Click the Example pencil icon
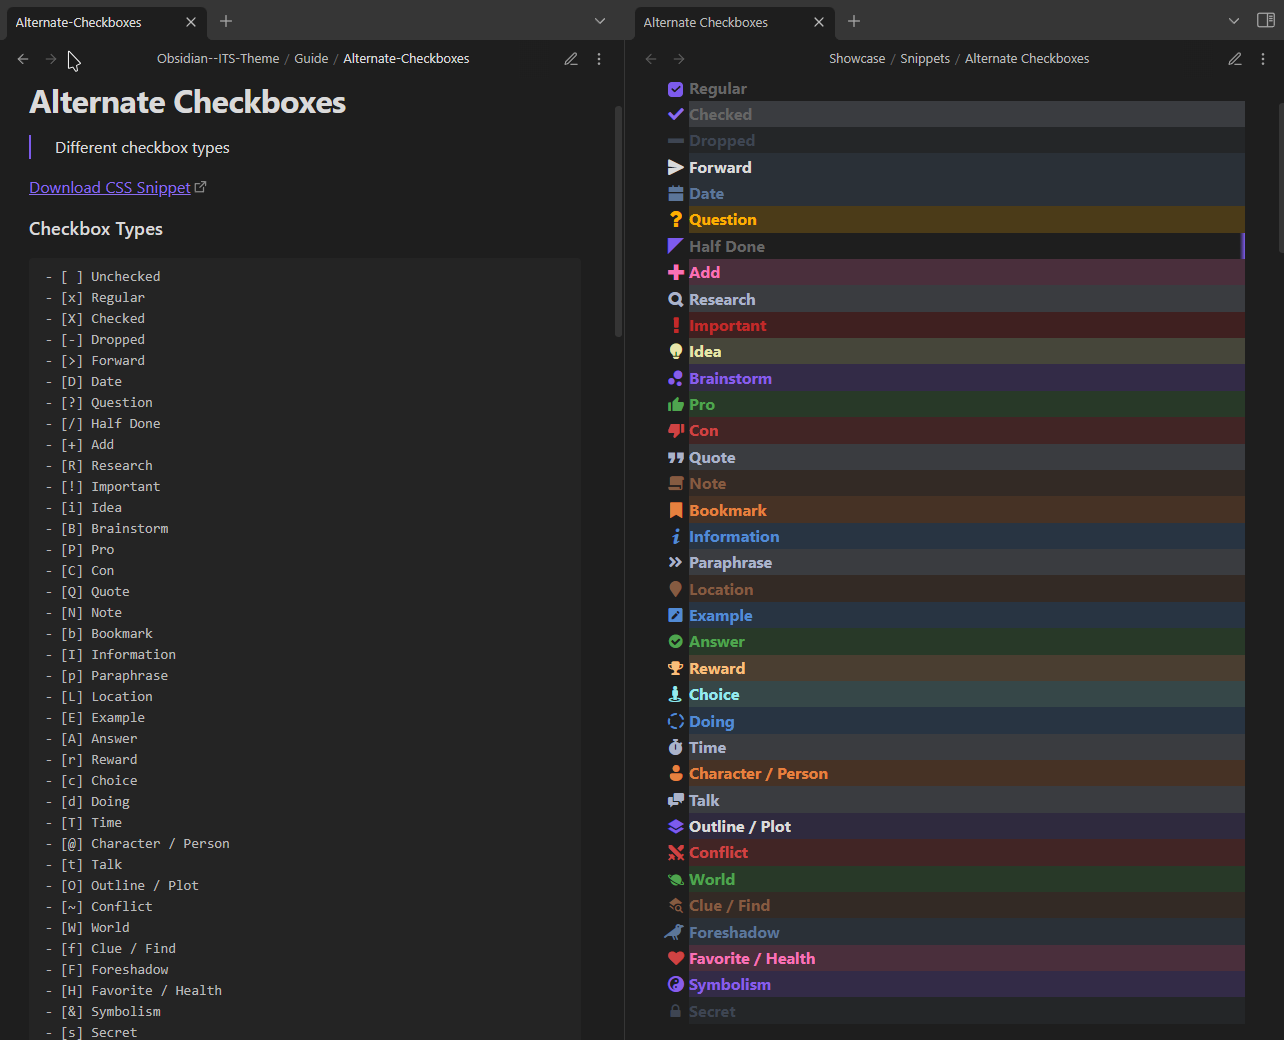 click(x=676, y=616)
